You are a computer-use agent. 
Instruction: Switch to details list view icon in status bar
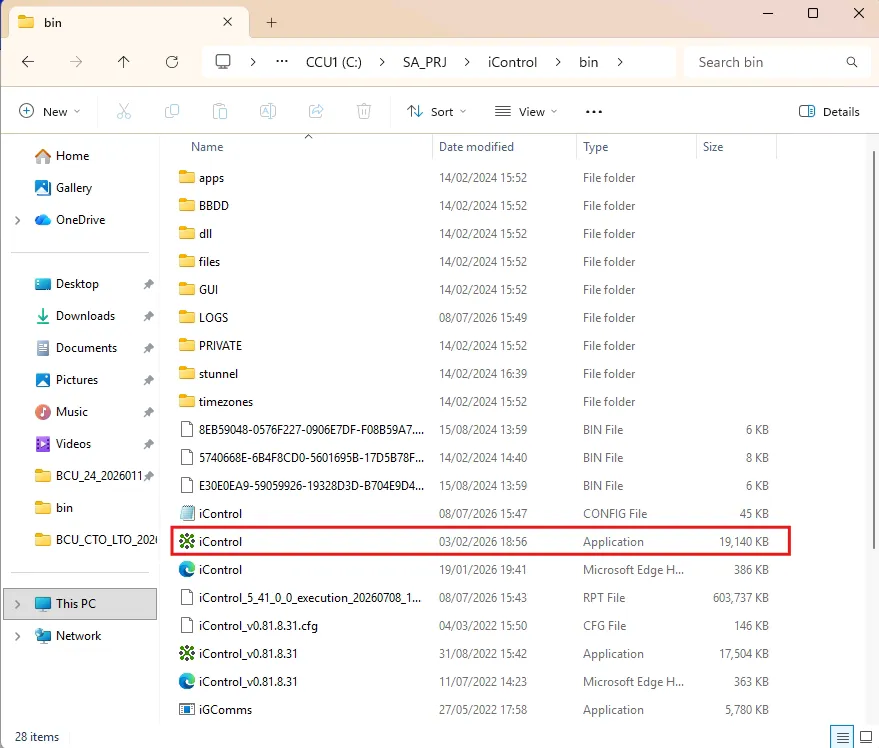[842, 737]
